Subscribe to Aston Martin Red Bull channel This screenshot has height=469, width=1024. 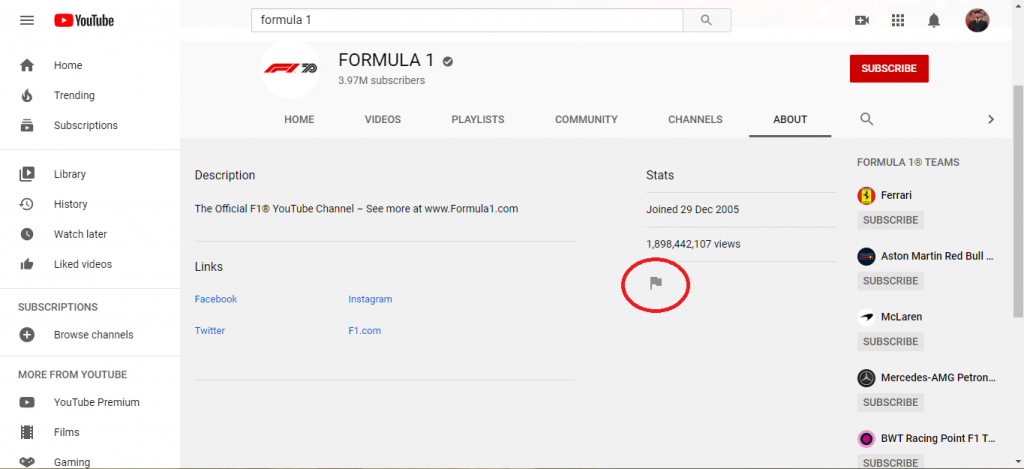click(x=891, y=281)
